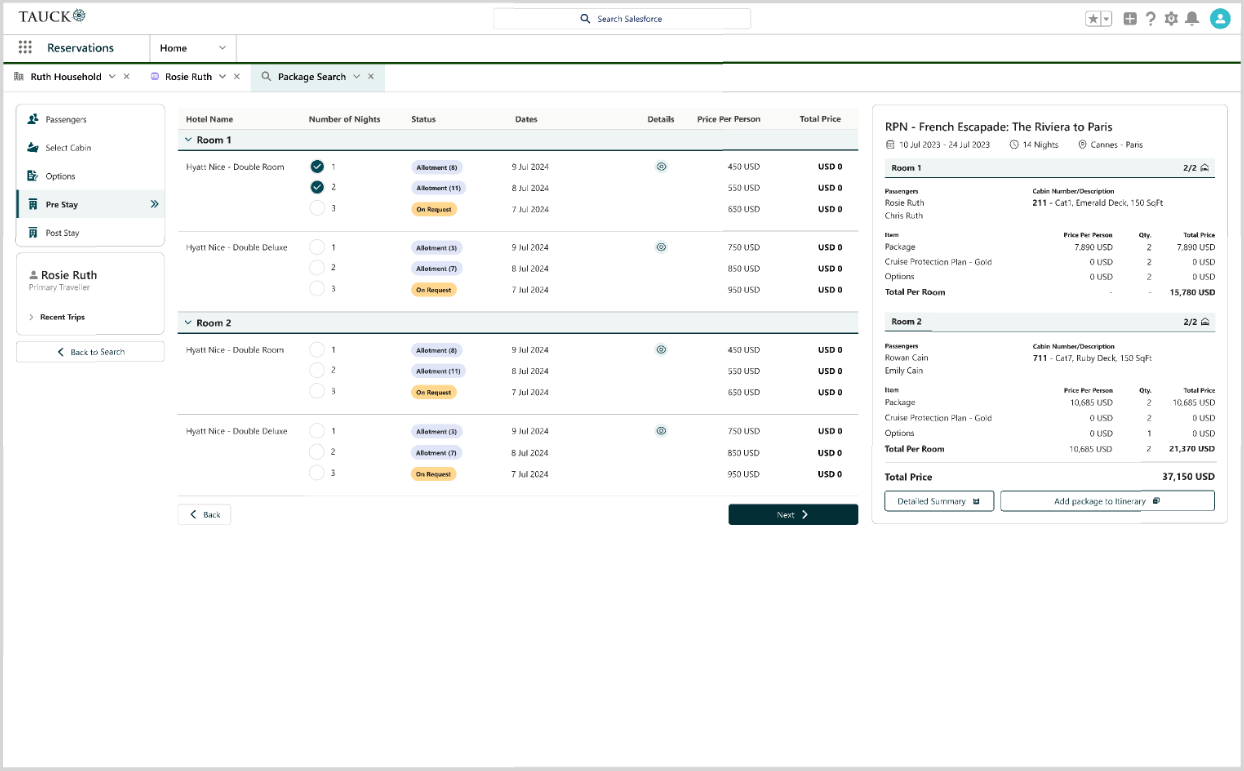Click the Search Salesforce field
This screenshot has width=1244, height=771.
621,19
